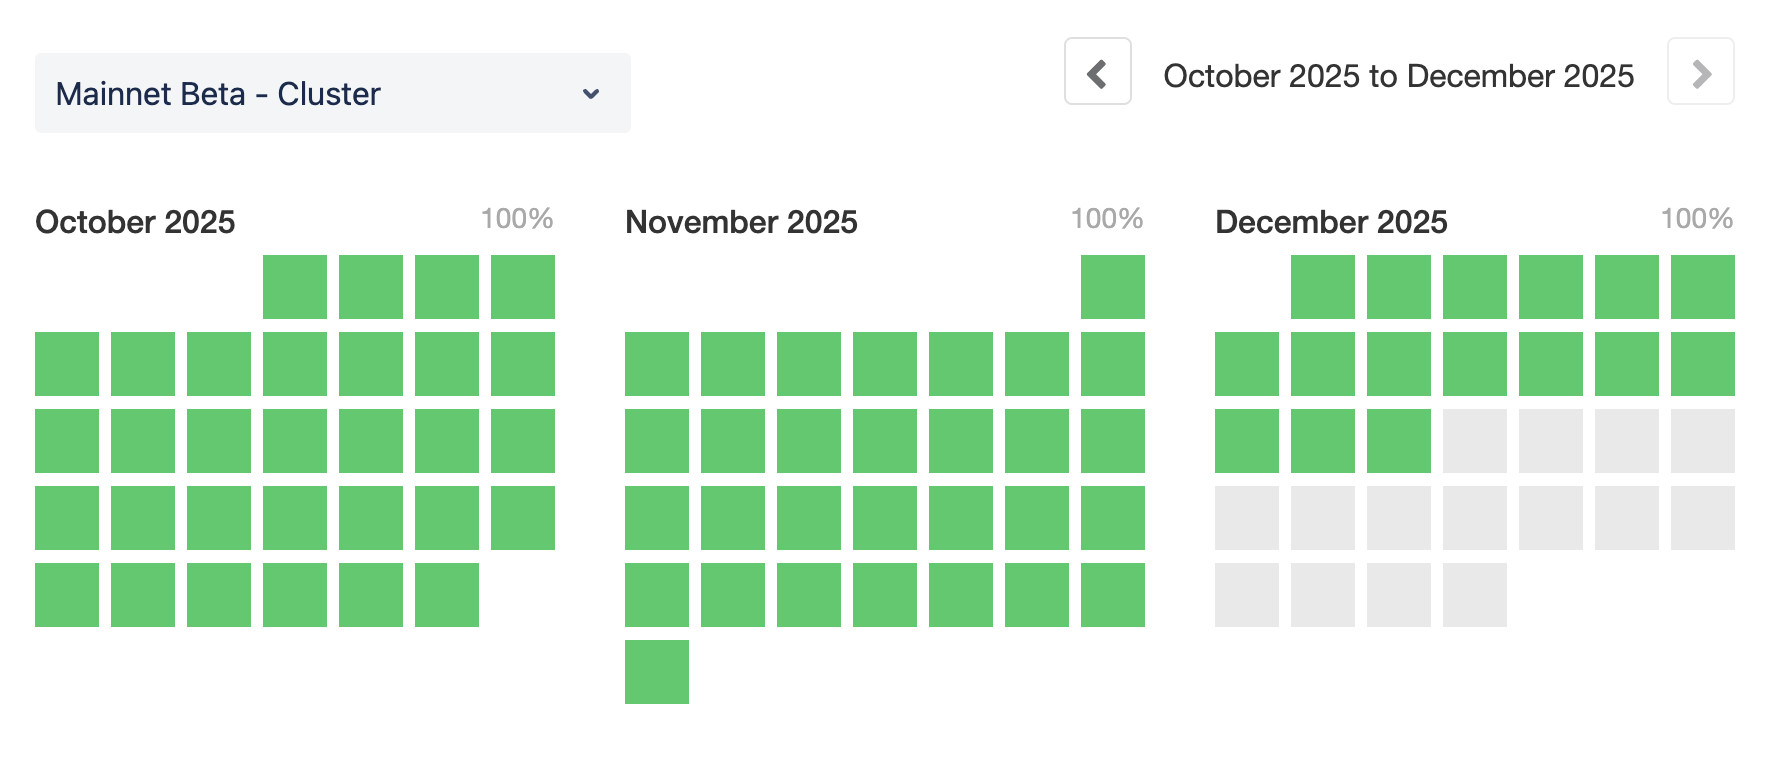Open the Mainnet Beta - Cluster dropdown

(x=332, y=93)
